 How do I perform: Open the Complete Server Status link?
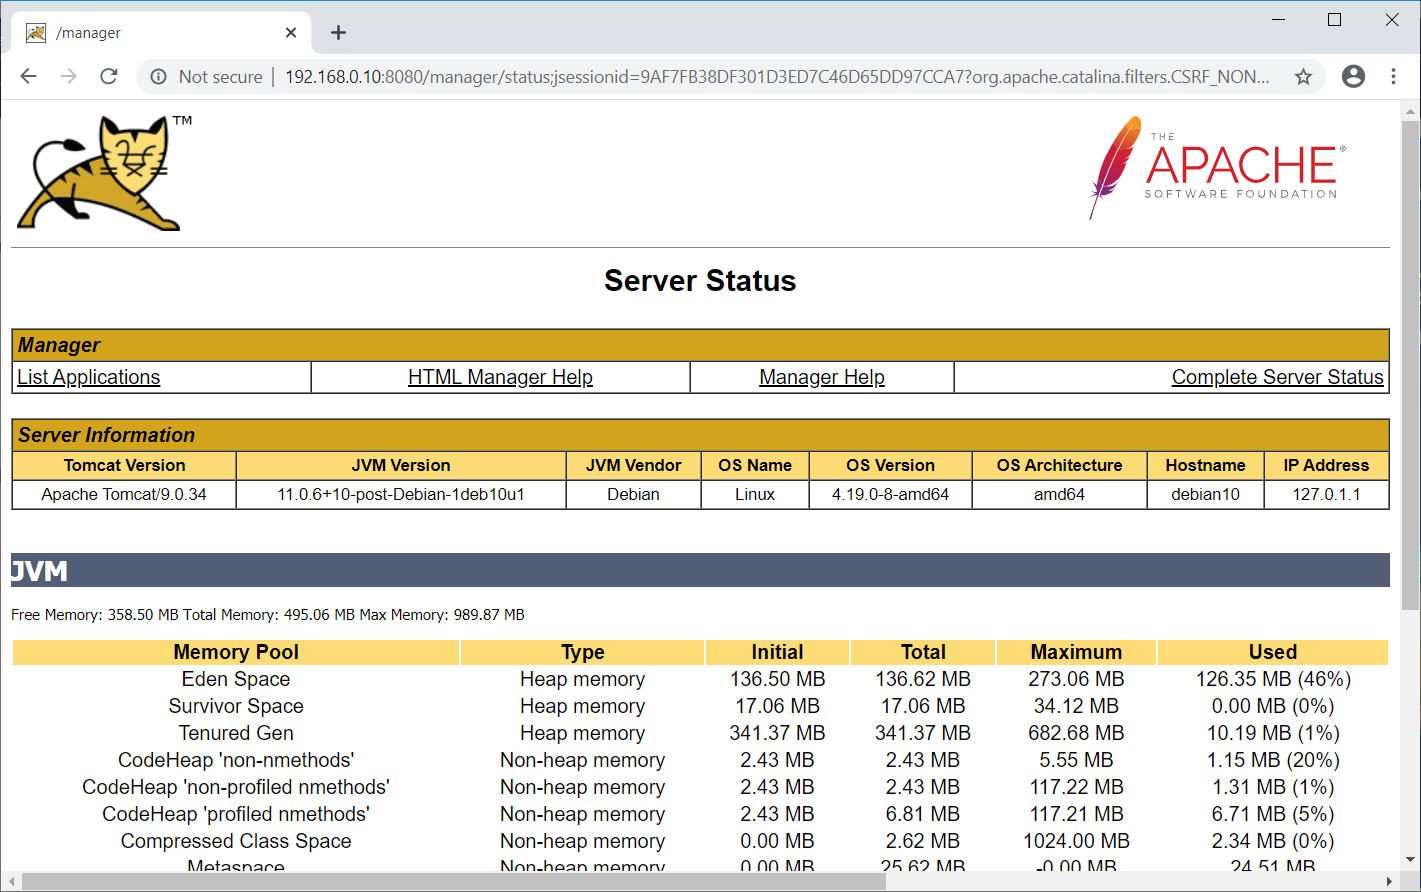coord(1277,377)
